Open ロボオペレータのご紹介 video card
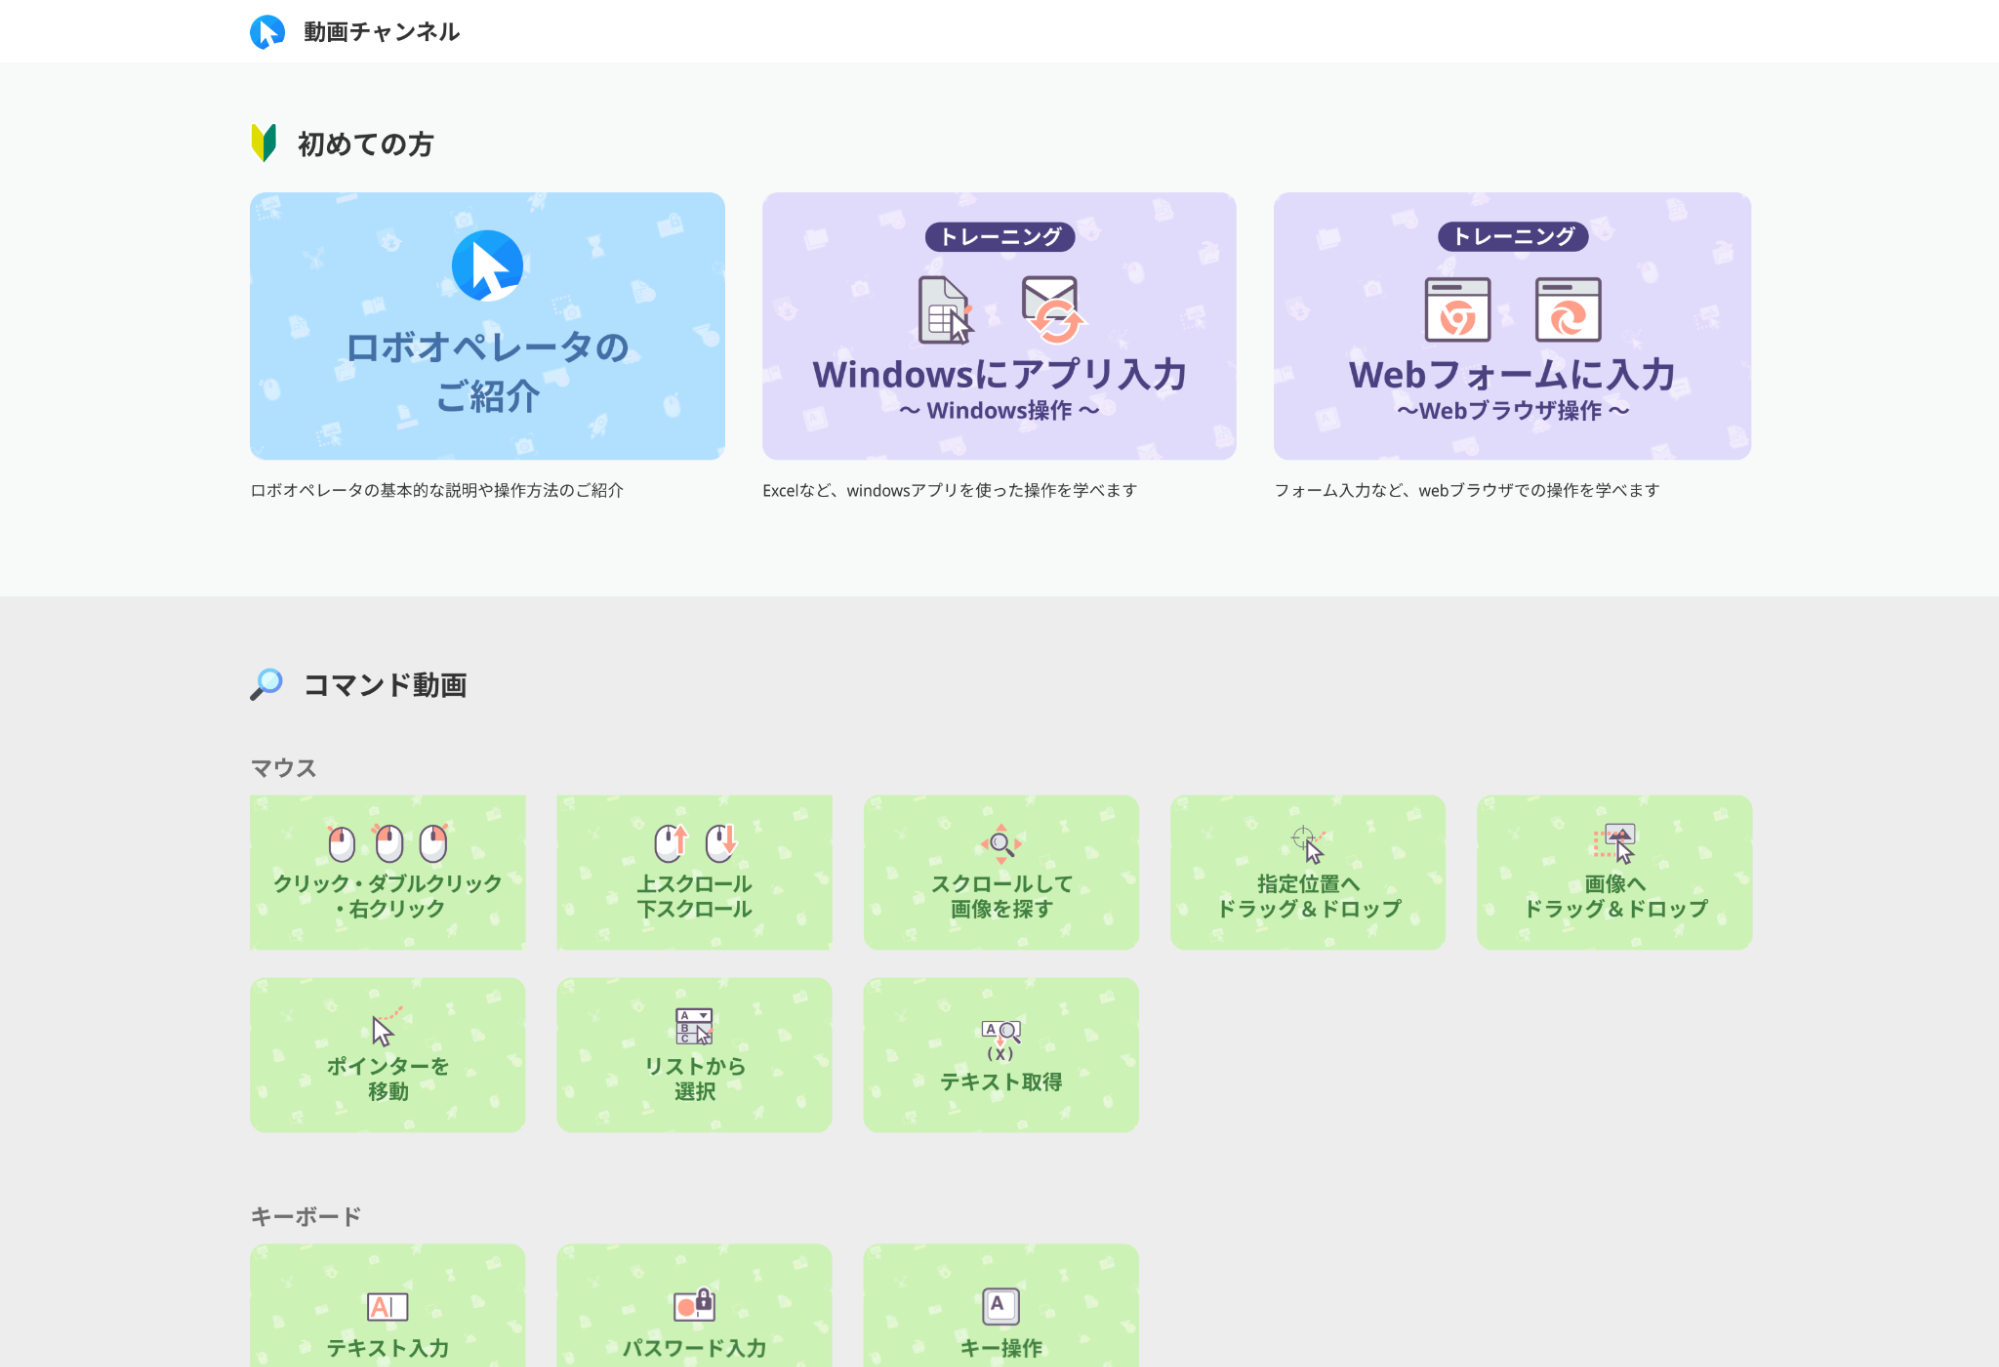Viewport: 1999px width, 1367px height. click(x=487, y=326)
